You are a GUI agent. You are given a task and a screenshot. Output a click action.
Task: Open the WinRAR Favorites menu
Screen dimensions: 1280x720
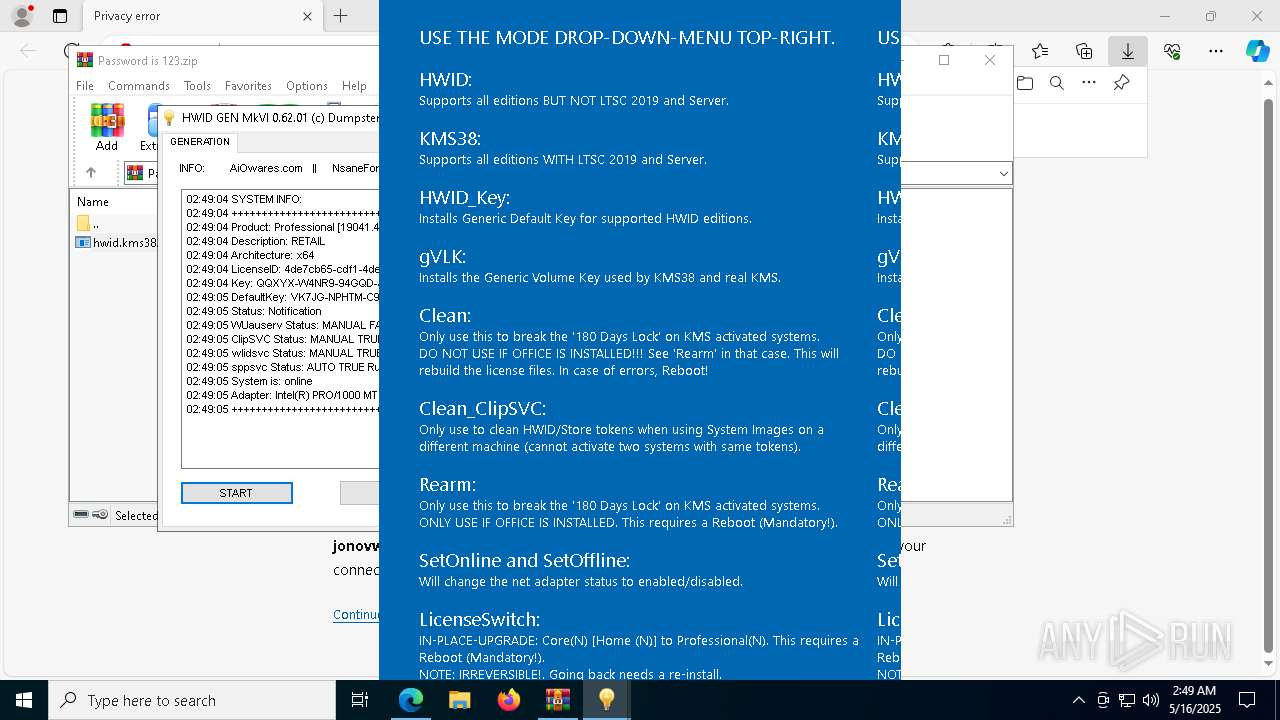point(248,86)
